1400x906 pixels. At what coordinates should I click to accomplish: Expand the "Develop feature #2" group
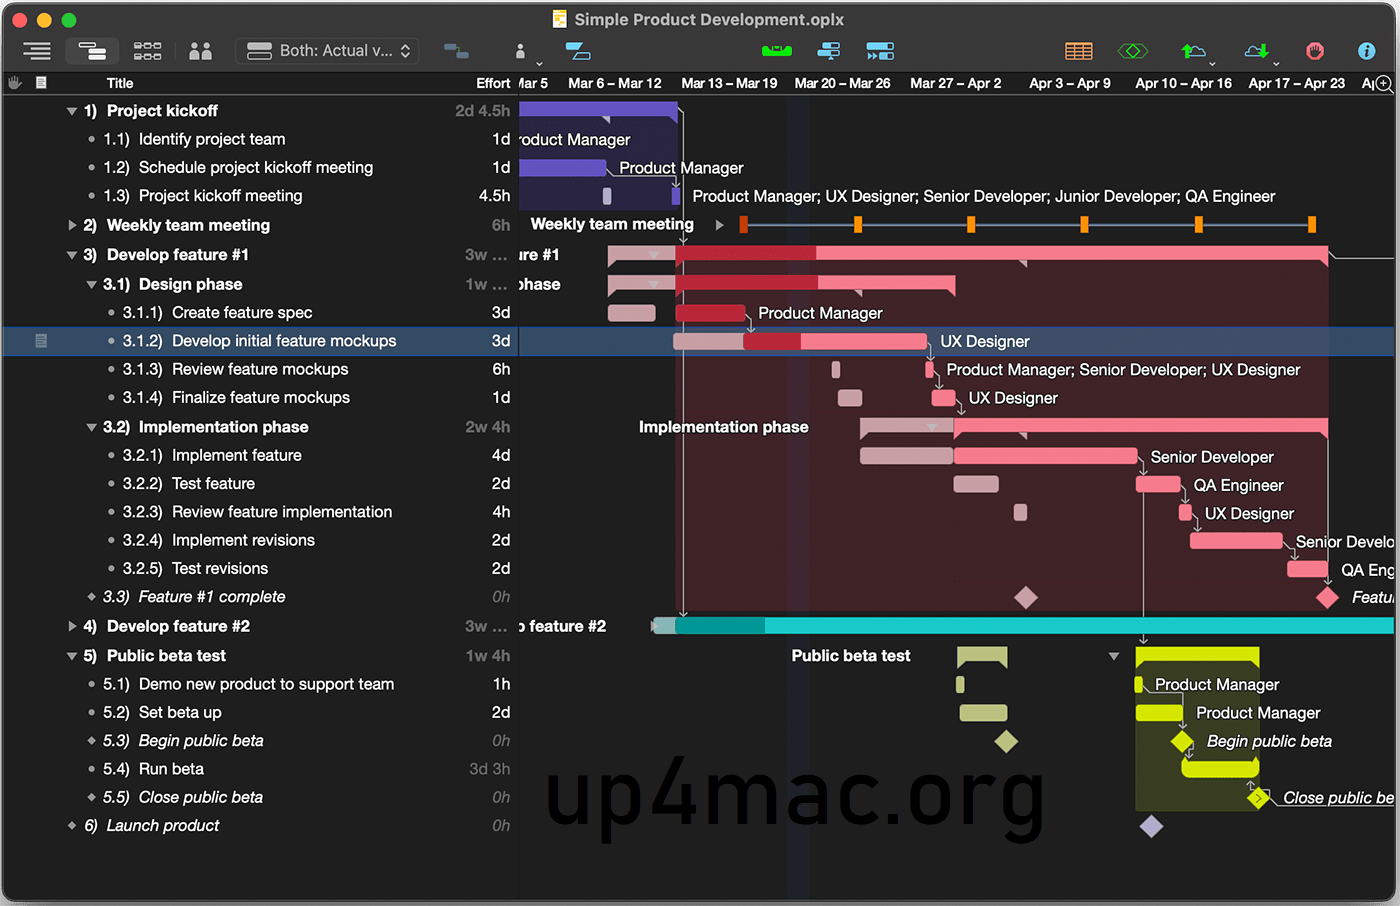tap(72, 626)
